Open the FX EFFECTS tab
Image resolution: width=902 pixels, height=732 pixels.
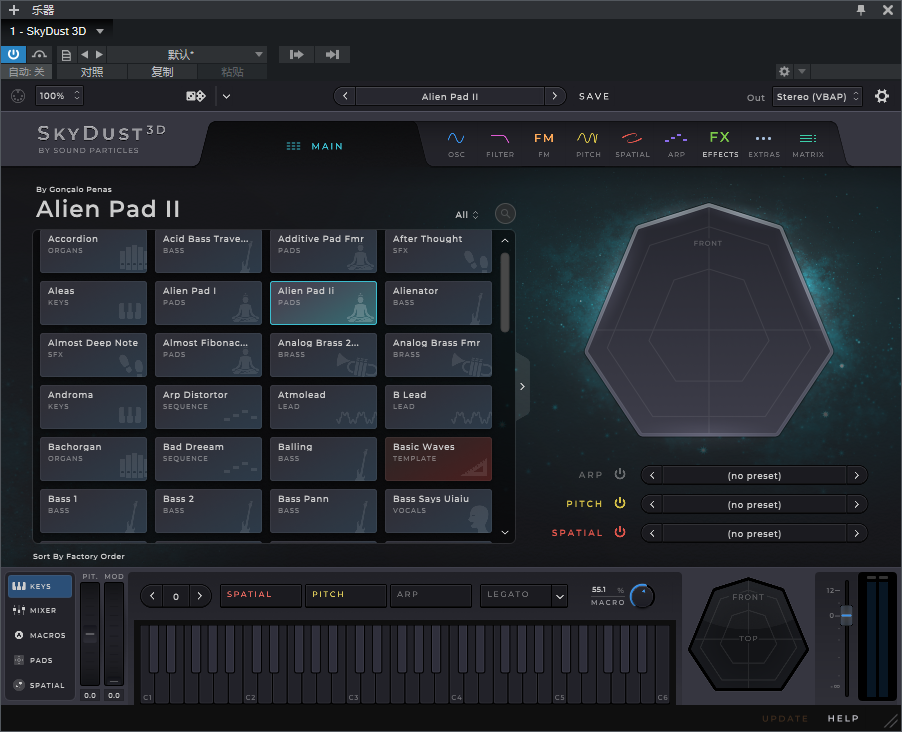(x=720, y=144)
